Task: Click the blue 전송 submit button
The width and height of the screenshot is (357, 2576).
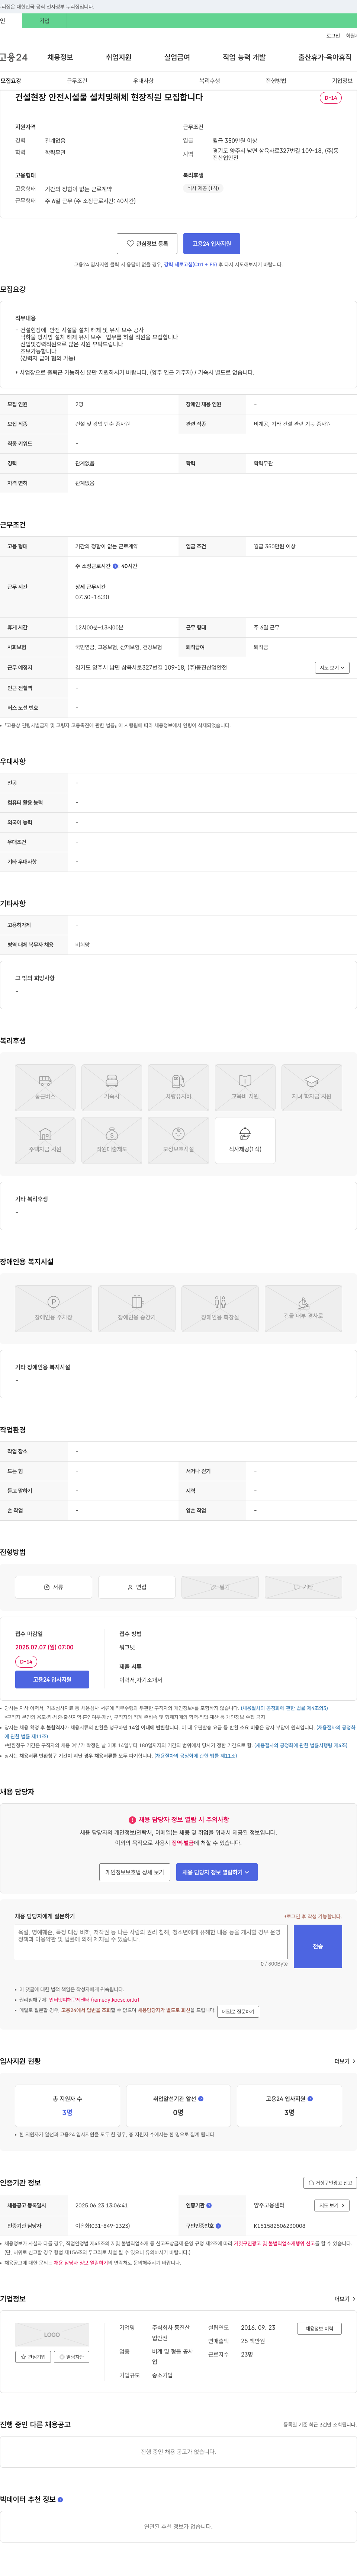Action: click(x=318, y=1946)
